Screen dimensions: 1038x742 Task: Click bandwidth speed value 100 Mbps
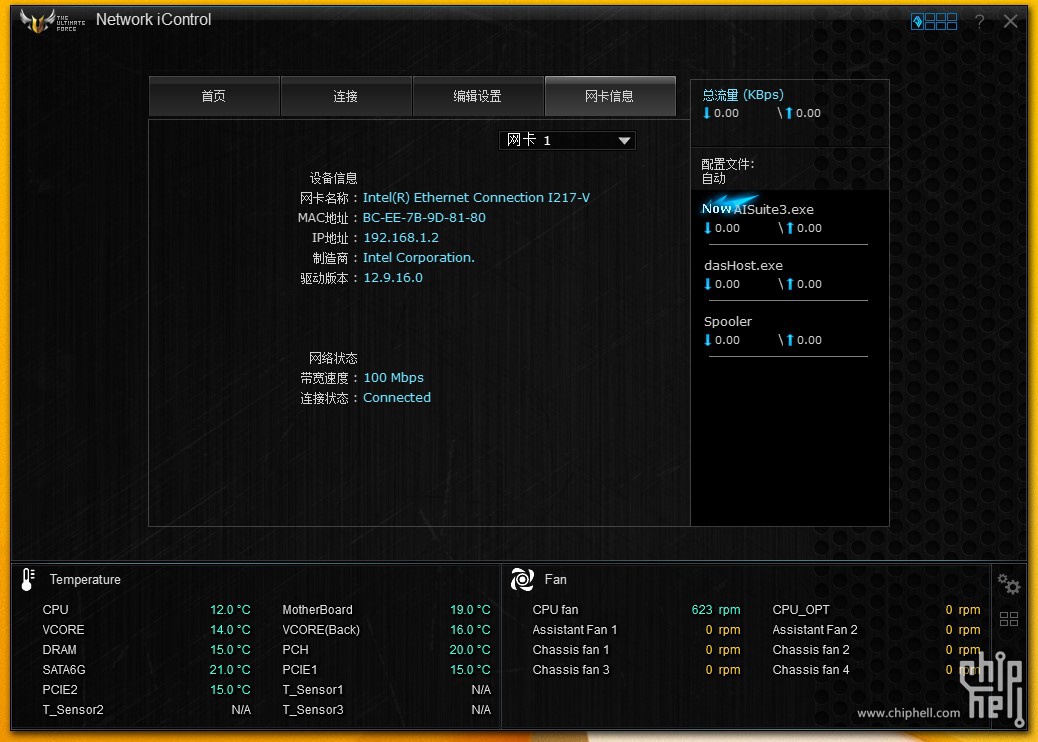pos(394,378)
